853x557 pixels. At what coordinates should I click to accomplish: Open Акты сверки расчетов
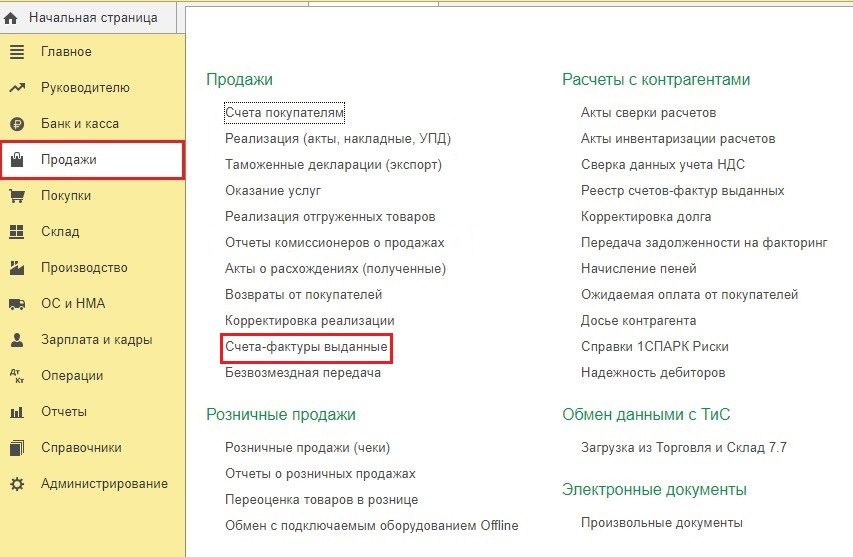pos(648,113)
